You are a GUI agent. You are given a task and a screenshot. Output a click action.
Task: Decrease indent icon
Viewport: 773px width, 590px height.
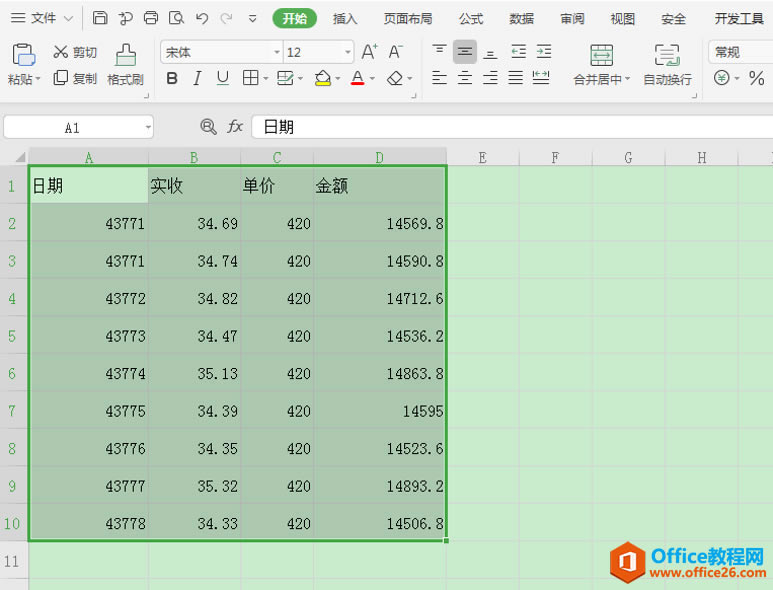[518, 51]
